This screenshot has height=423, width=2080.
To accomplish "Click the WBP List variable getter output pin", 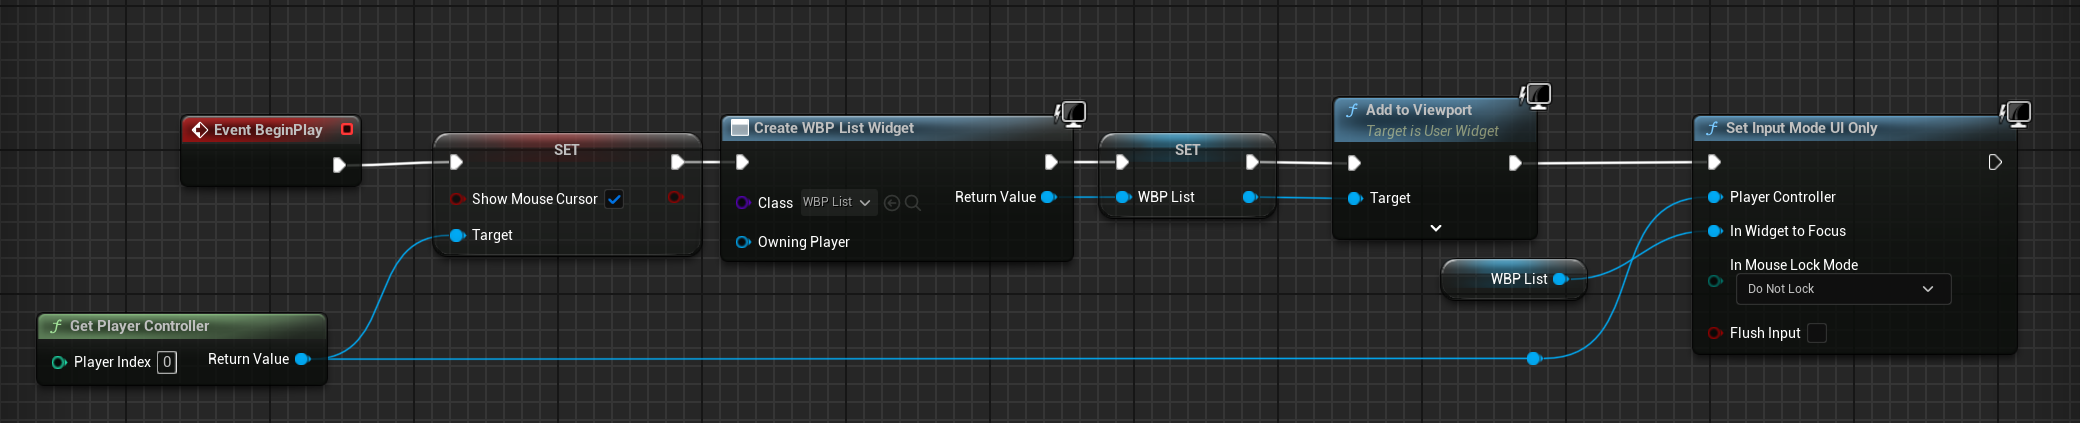I will tap(1560, 279).
